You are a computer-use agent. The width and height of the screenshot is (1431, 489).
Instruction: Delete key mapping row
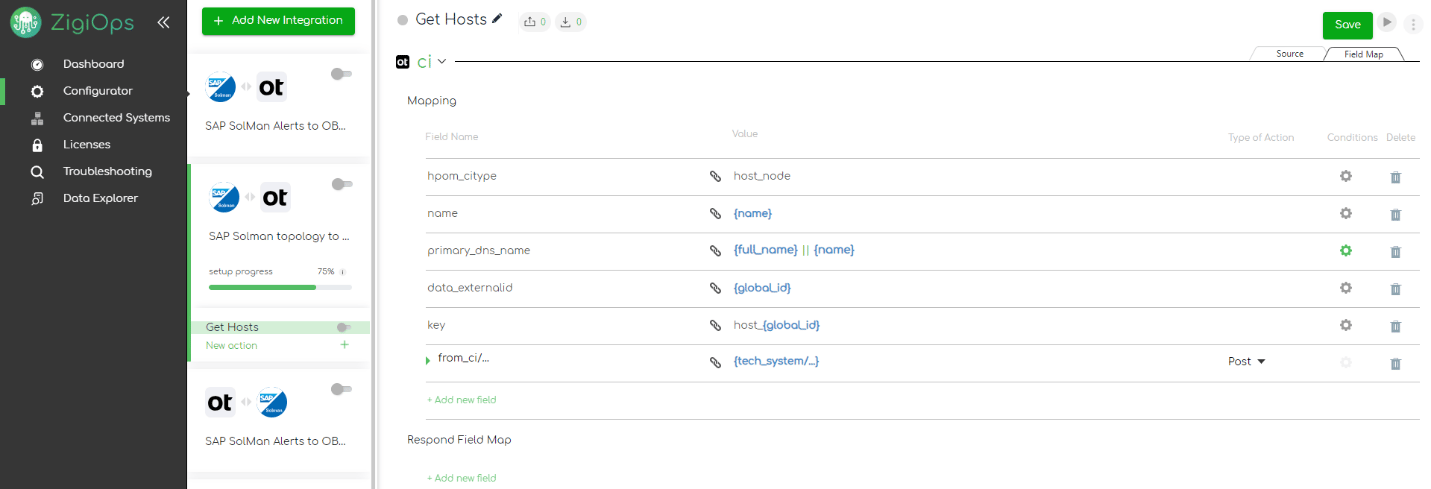pos(1396,327)
